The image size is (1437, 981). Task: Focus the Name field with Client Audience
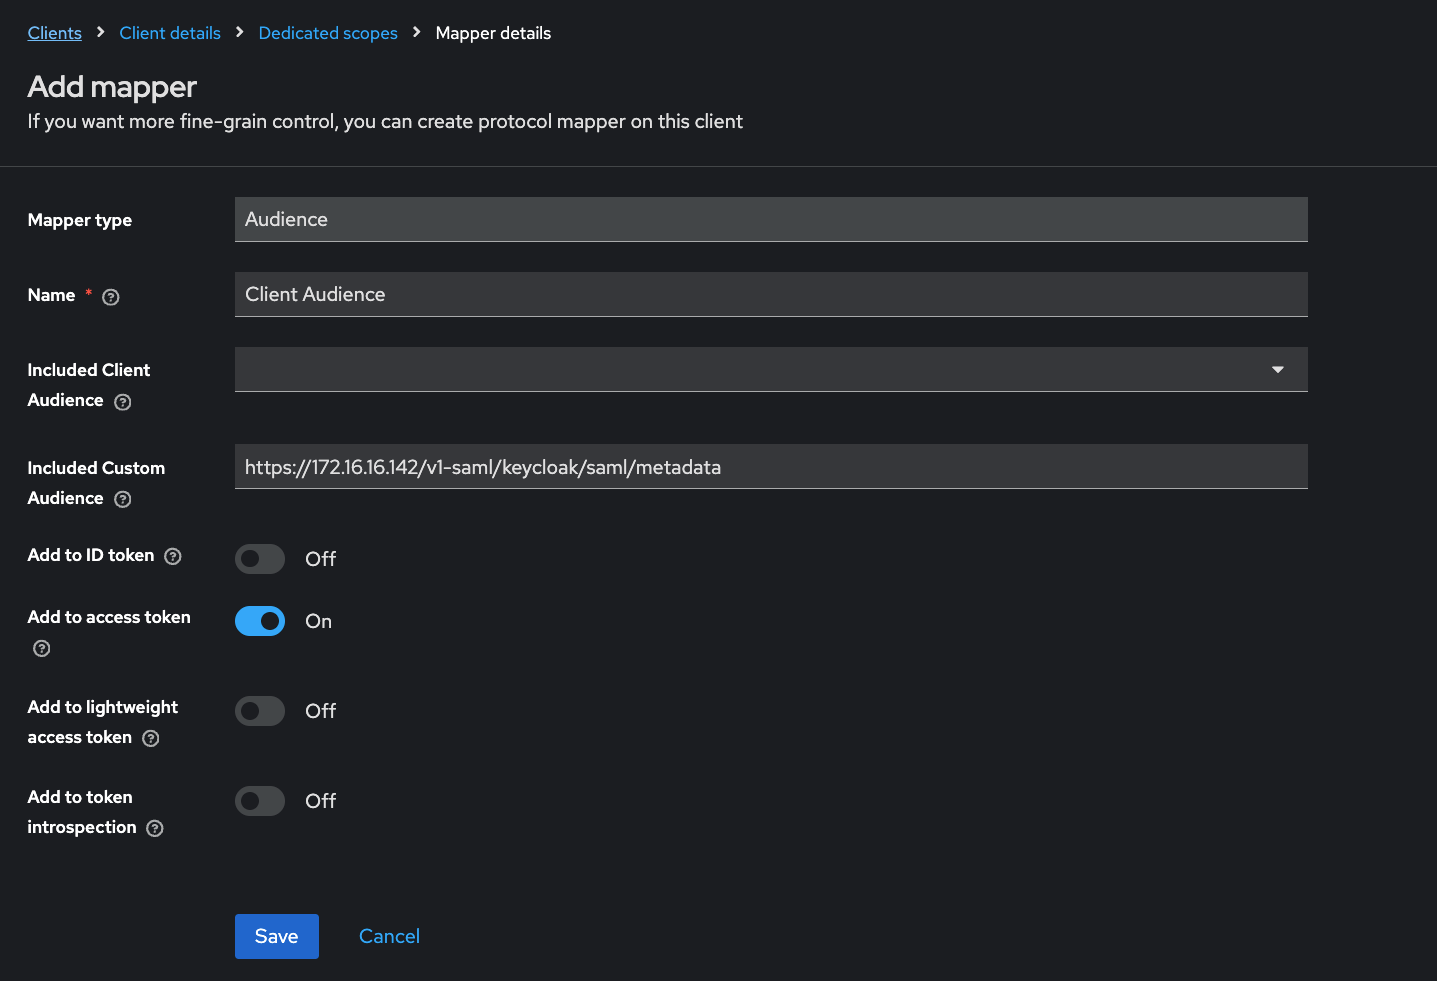click(x=770, y=294)
